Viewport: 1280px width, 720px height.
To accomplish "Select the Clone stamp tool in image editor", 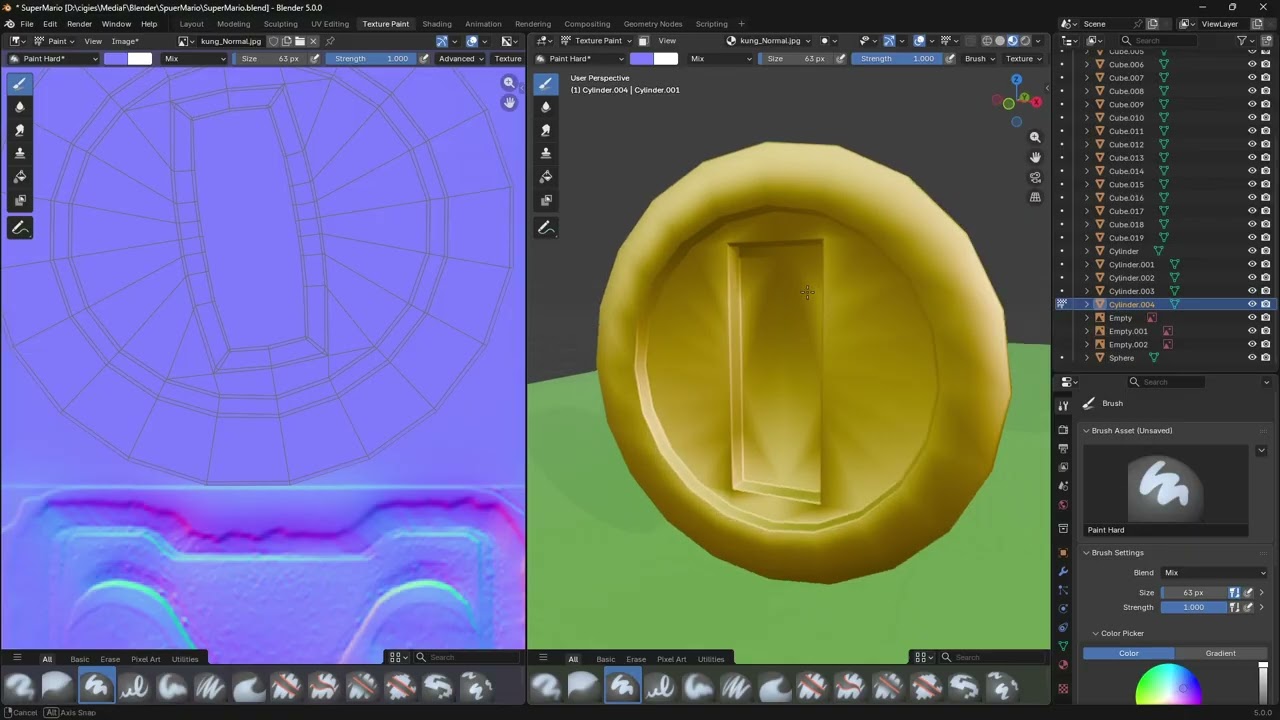I will pos(20,153).
